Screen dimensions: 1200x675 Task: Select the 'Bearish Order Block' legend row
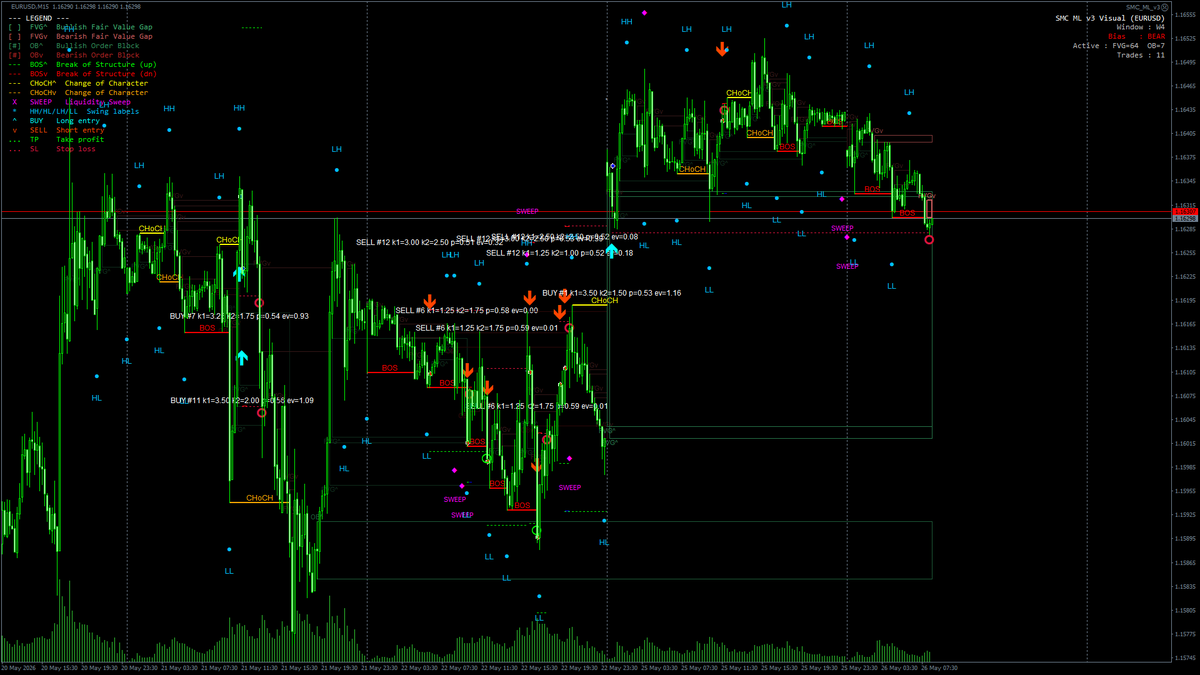point(74,55)
